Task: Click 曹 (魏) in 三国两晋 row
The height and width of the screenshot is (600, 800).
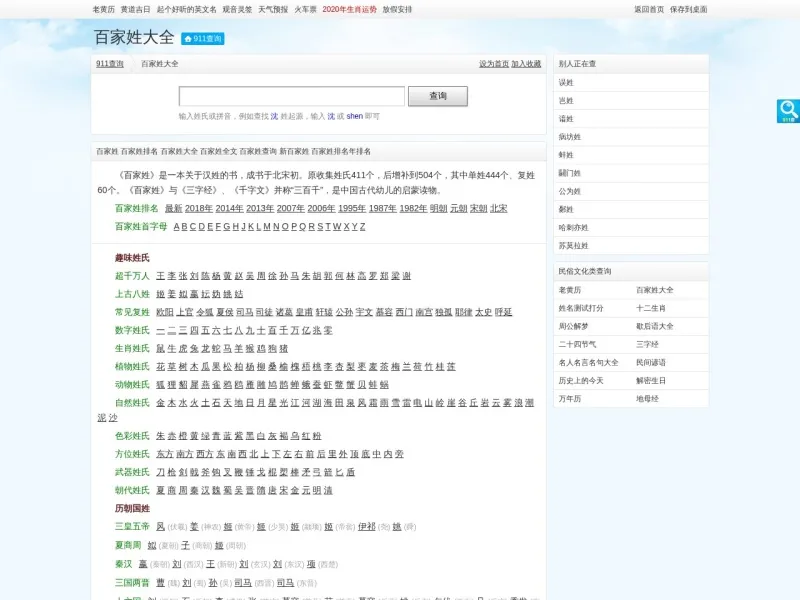Action: click(x=160, y=583)
